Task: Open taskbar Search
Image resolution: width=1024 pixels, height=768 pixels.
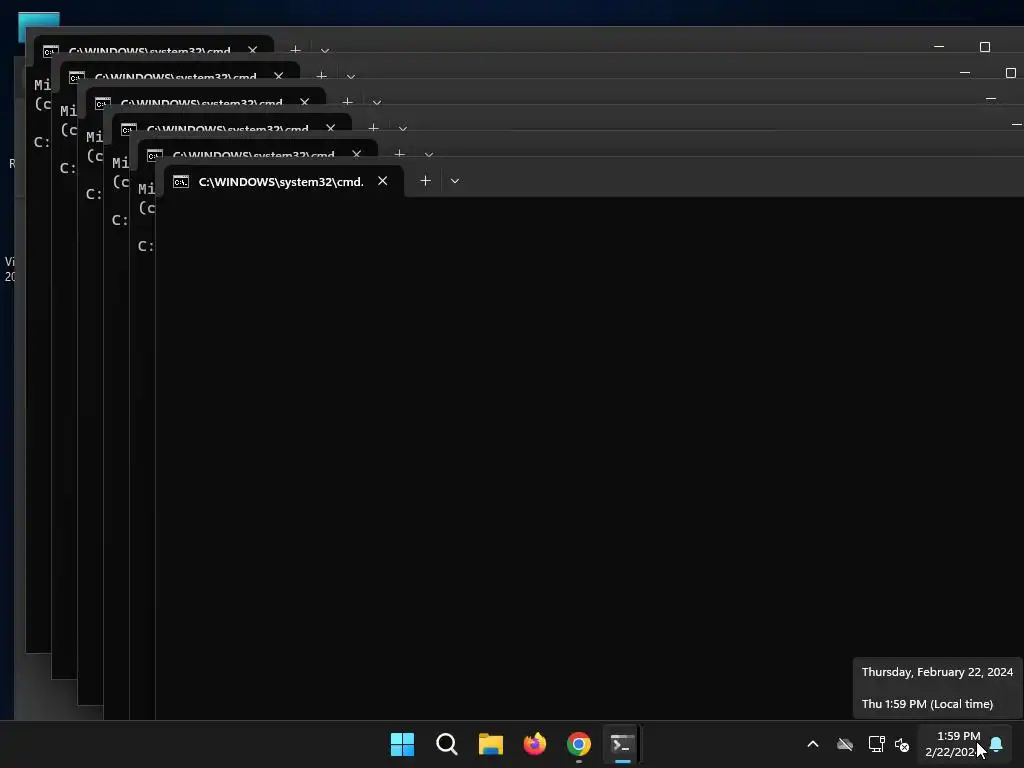Action: pos(447,744)
